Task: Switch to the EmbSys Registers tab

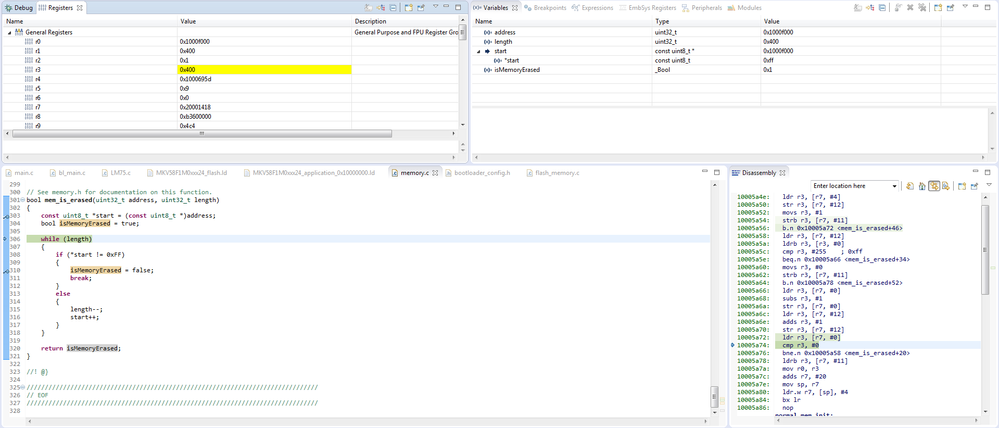Action: point(646,8)
